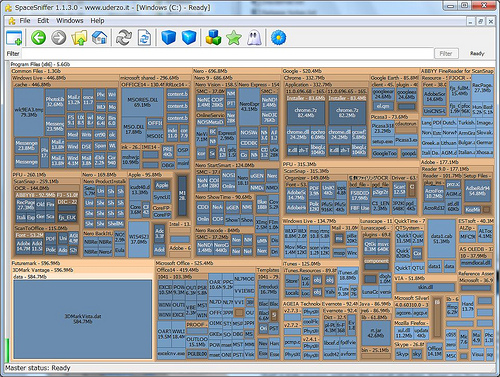Click the first blue cube icon
The image size is (500, 377).
tap(169, 37)
